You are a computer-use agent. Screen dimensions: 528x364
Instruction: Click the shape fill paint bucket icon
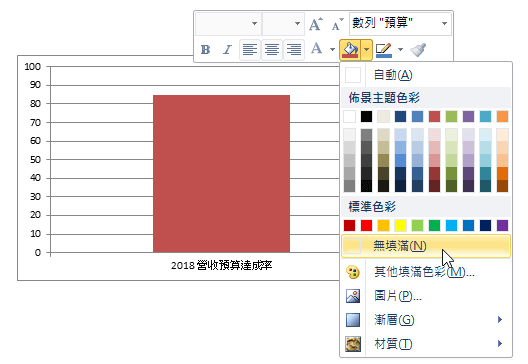[350, 50]
